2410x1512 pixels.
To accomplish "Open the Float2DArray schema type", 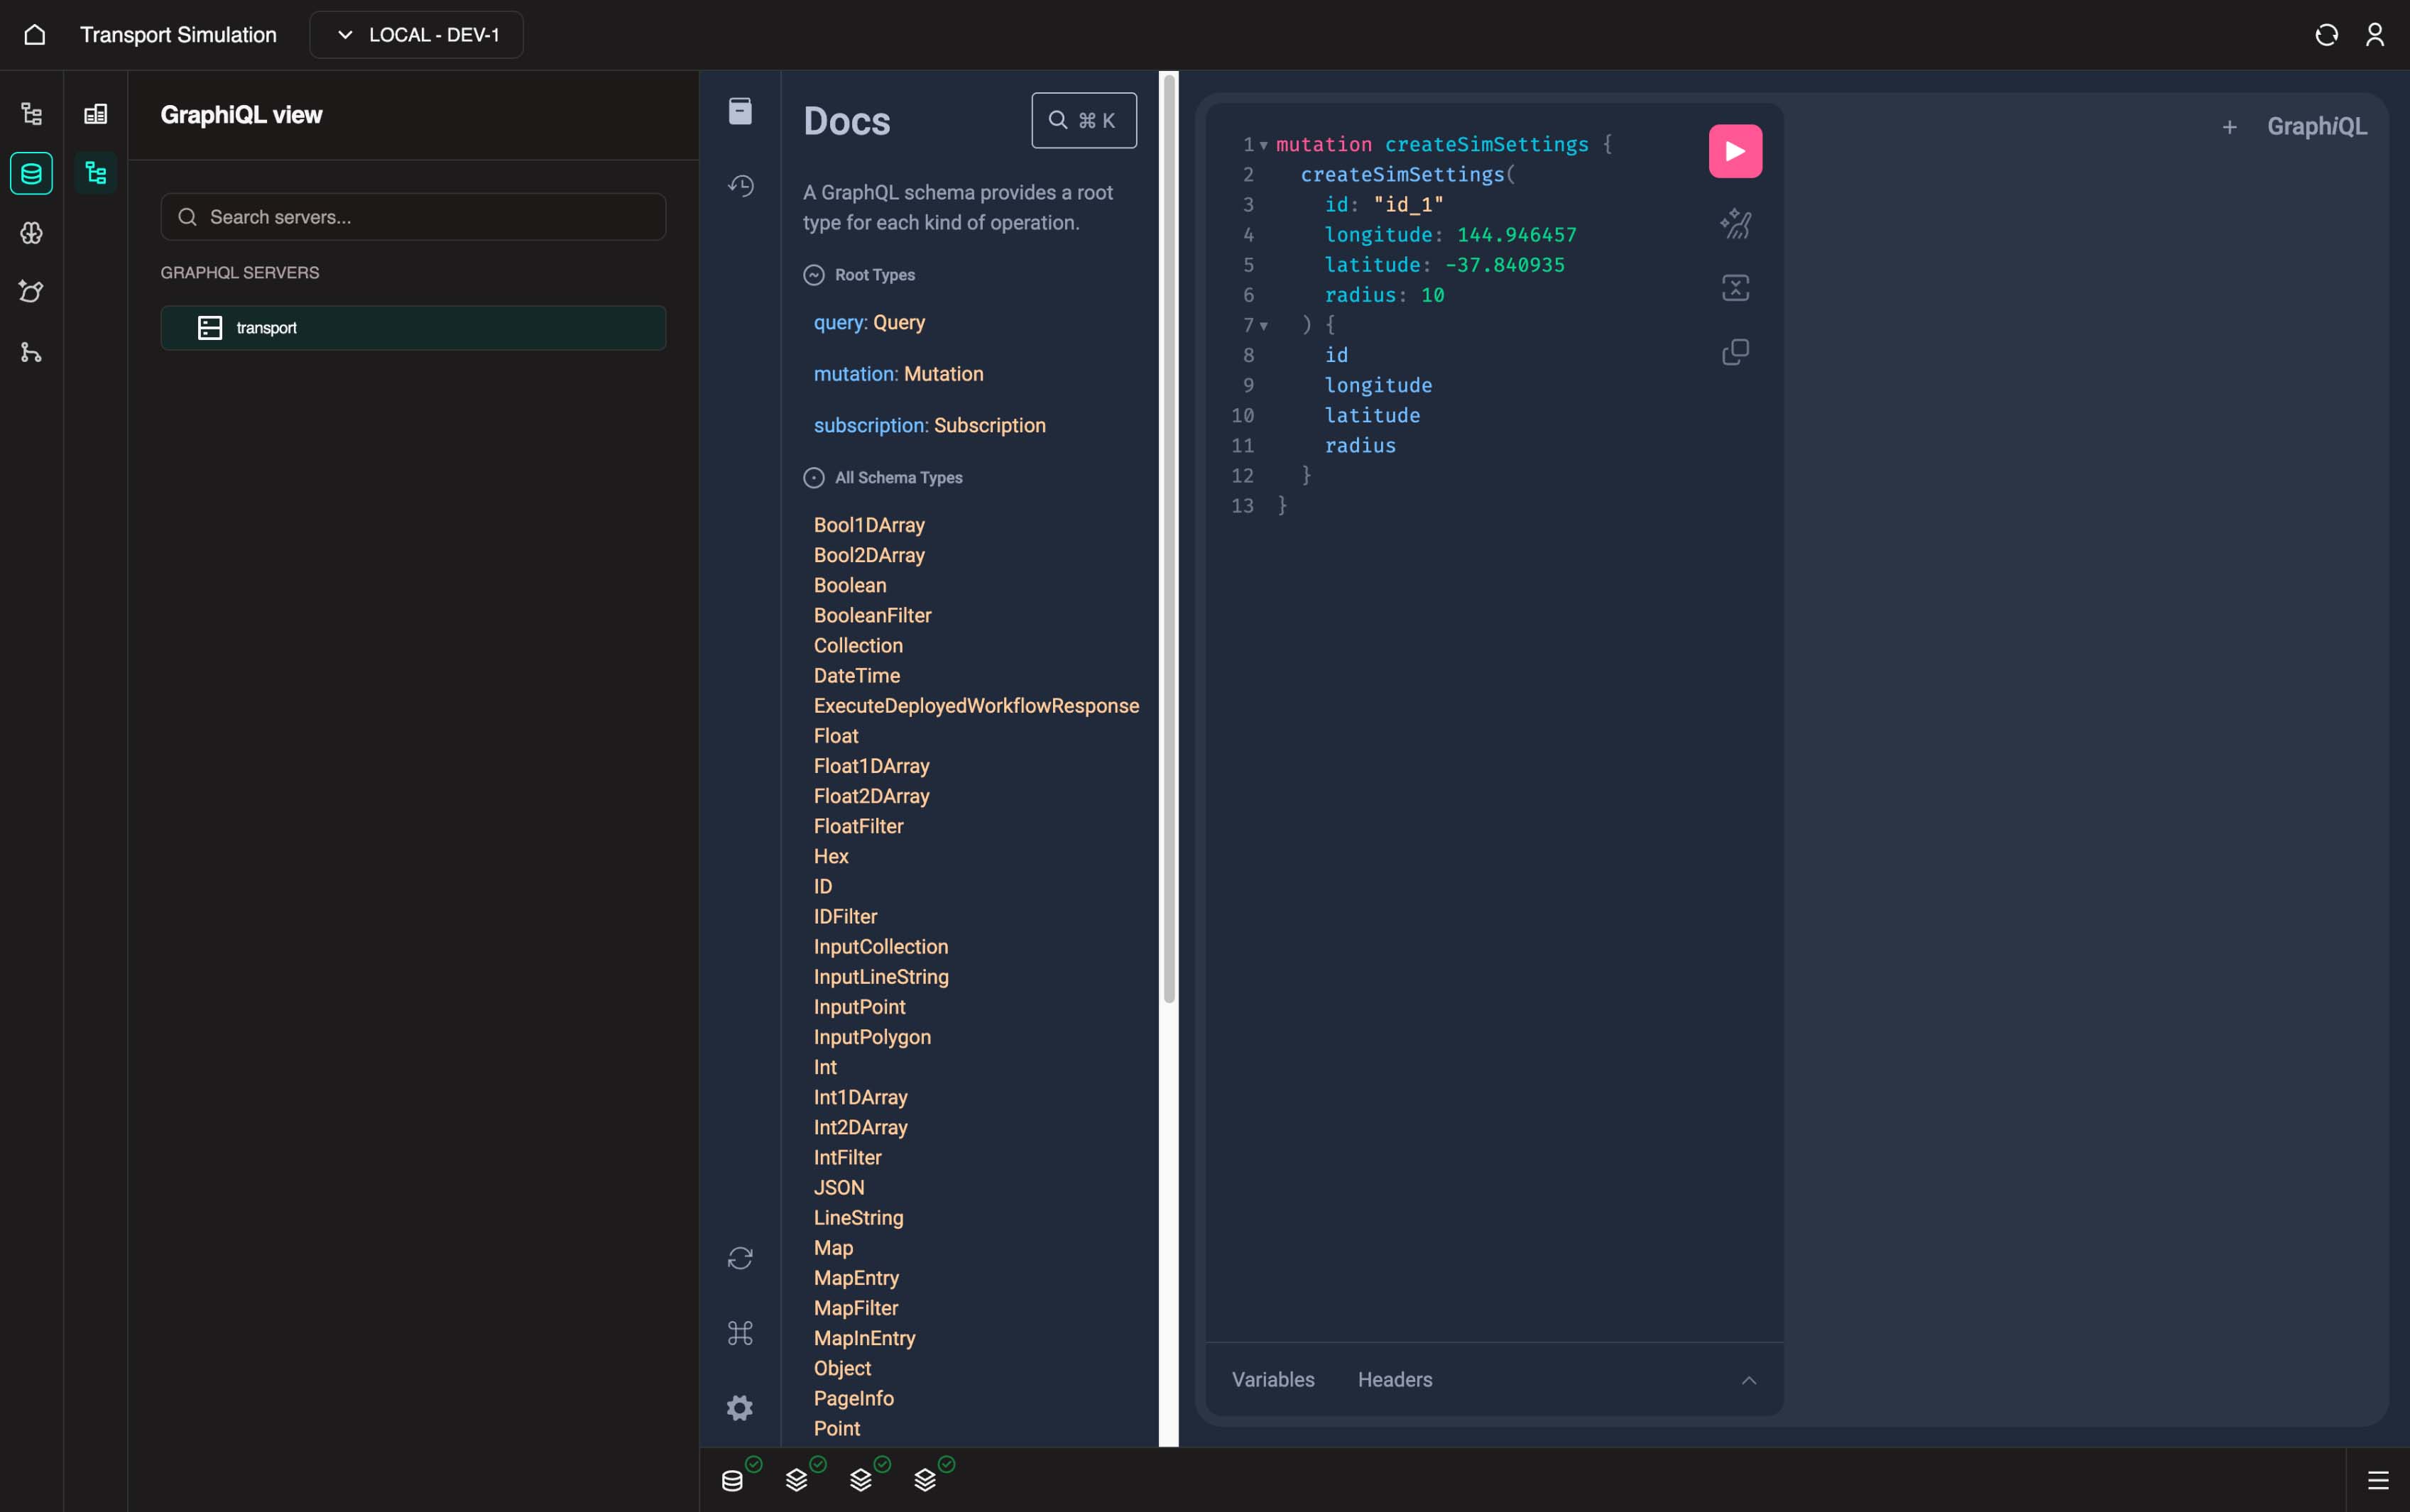I will (x=872, y=796).
